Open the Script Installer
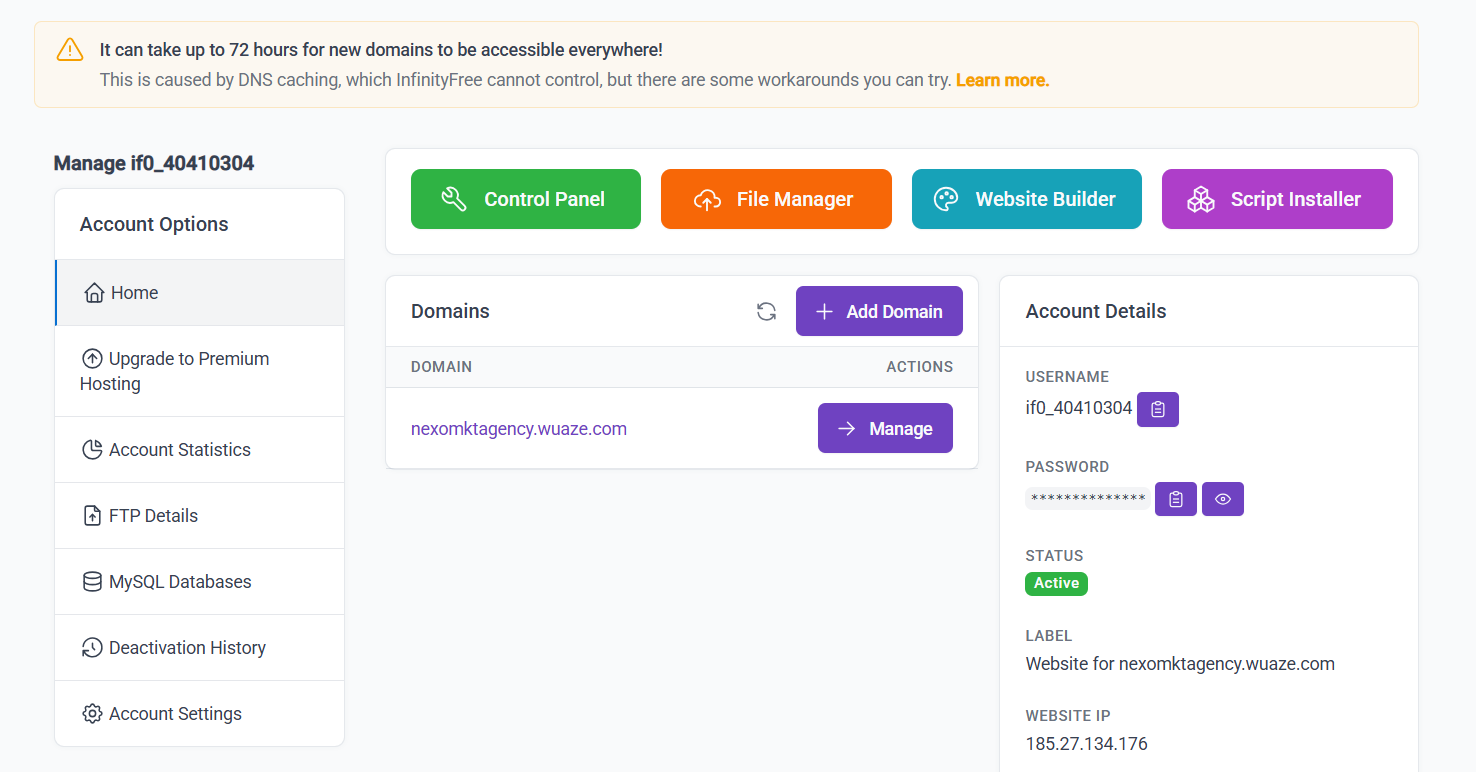The height and width of the screenshot is (772, 1476). pyautogui.click(x=1276, y=199)
